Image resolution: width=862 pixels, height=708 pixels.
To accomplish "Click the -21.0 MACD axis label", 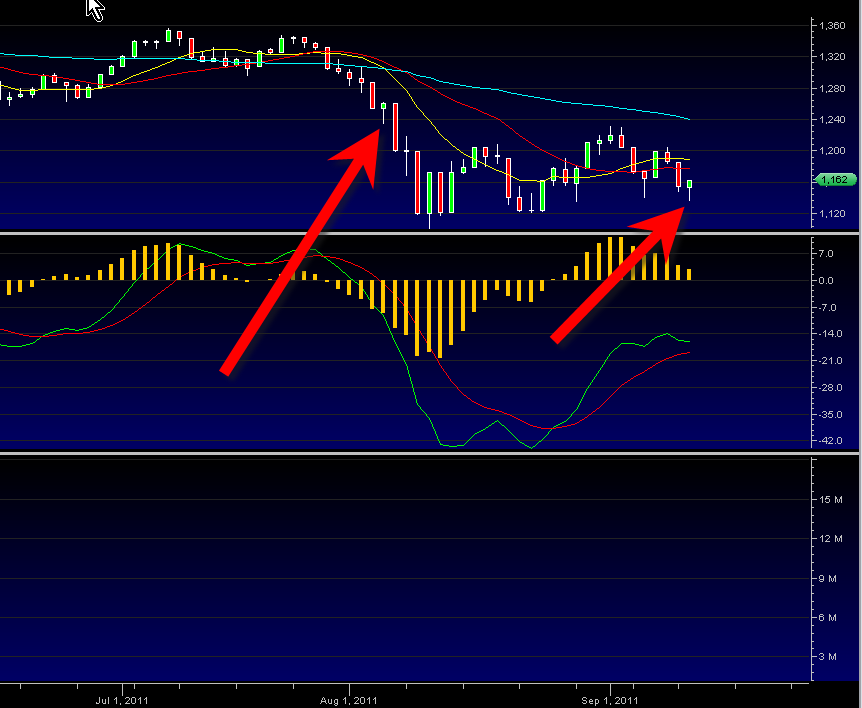I will coord(830,361).
